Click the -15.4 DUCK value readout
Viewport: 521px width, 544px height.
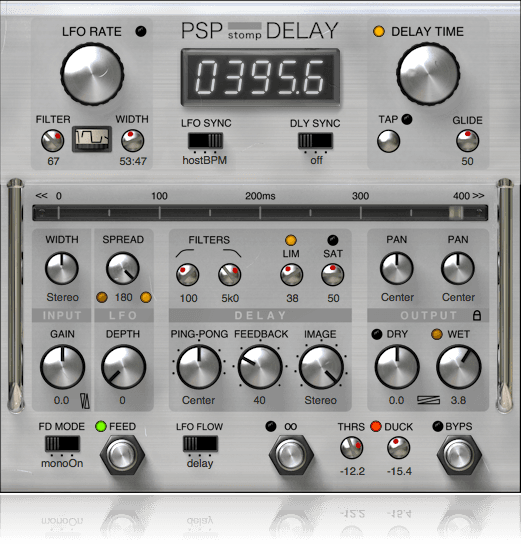click(x=399, y=471)
